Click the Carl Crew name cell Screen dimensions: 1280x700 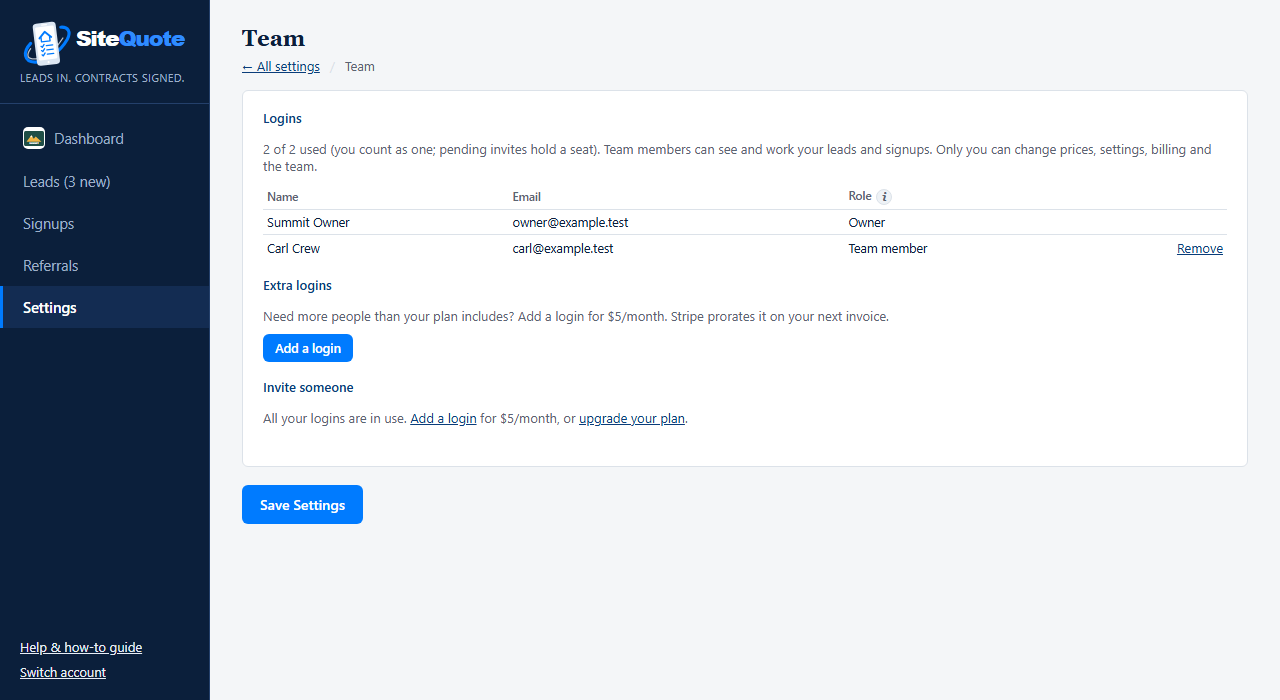[294, 249]
